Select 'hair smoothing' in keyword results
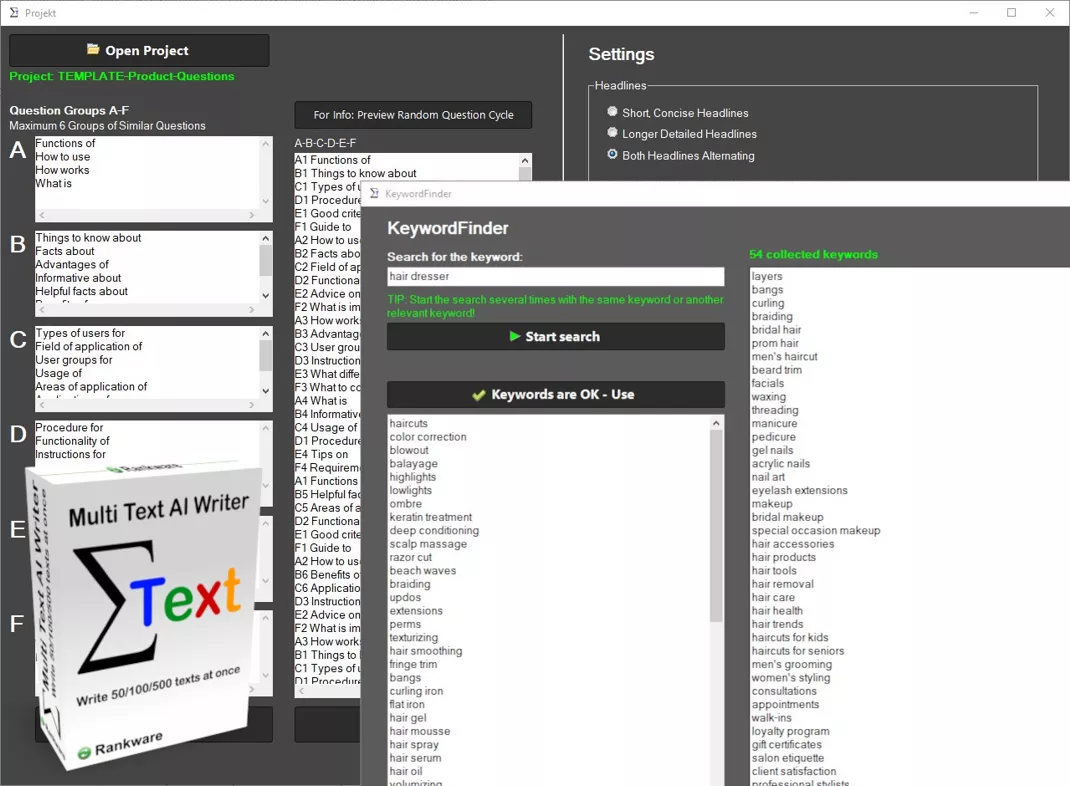1070x786 pixels. click(426, 651)
